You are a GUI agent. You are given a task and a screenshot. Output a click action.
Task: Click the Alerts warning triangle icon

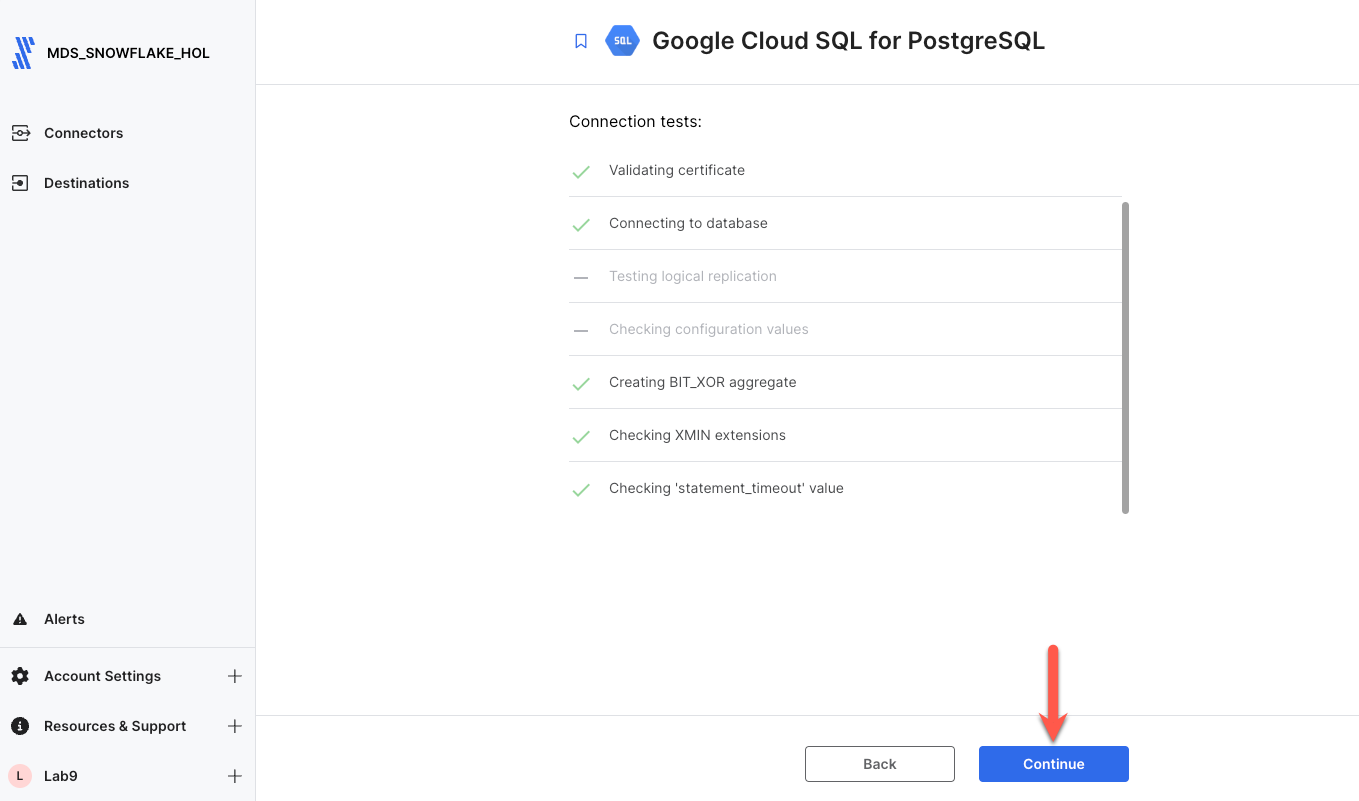pos(20,619)
